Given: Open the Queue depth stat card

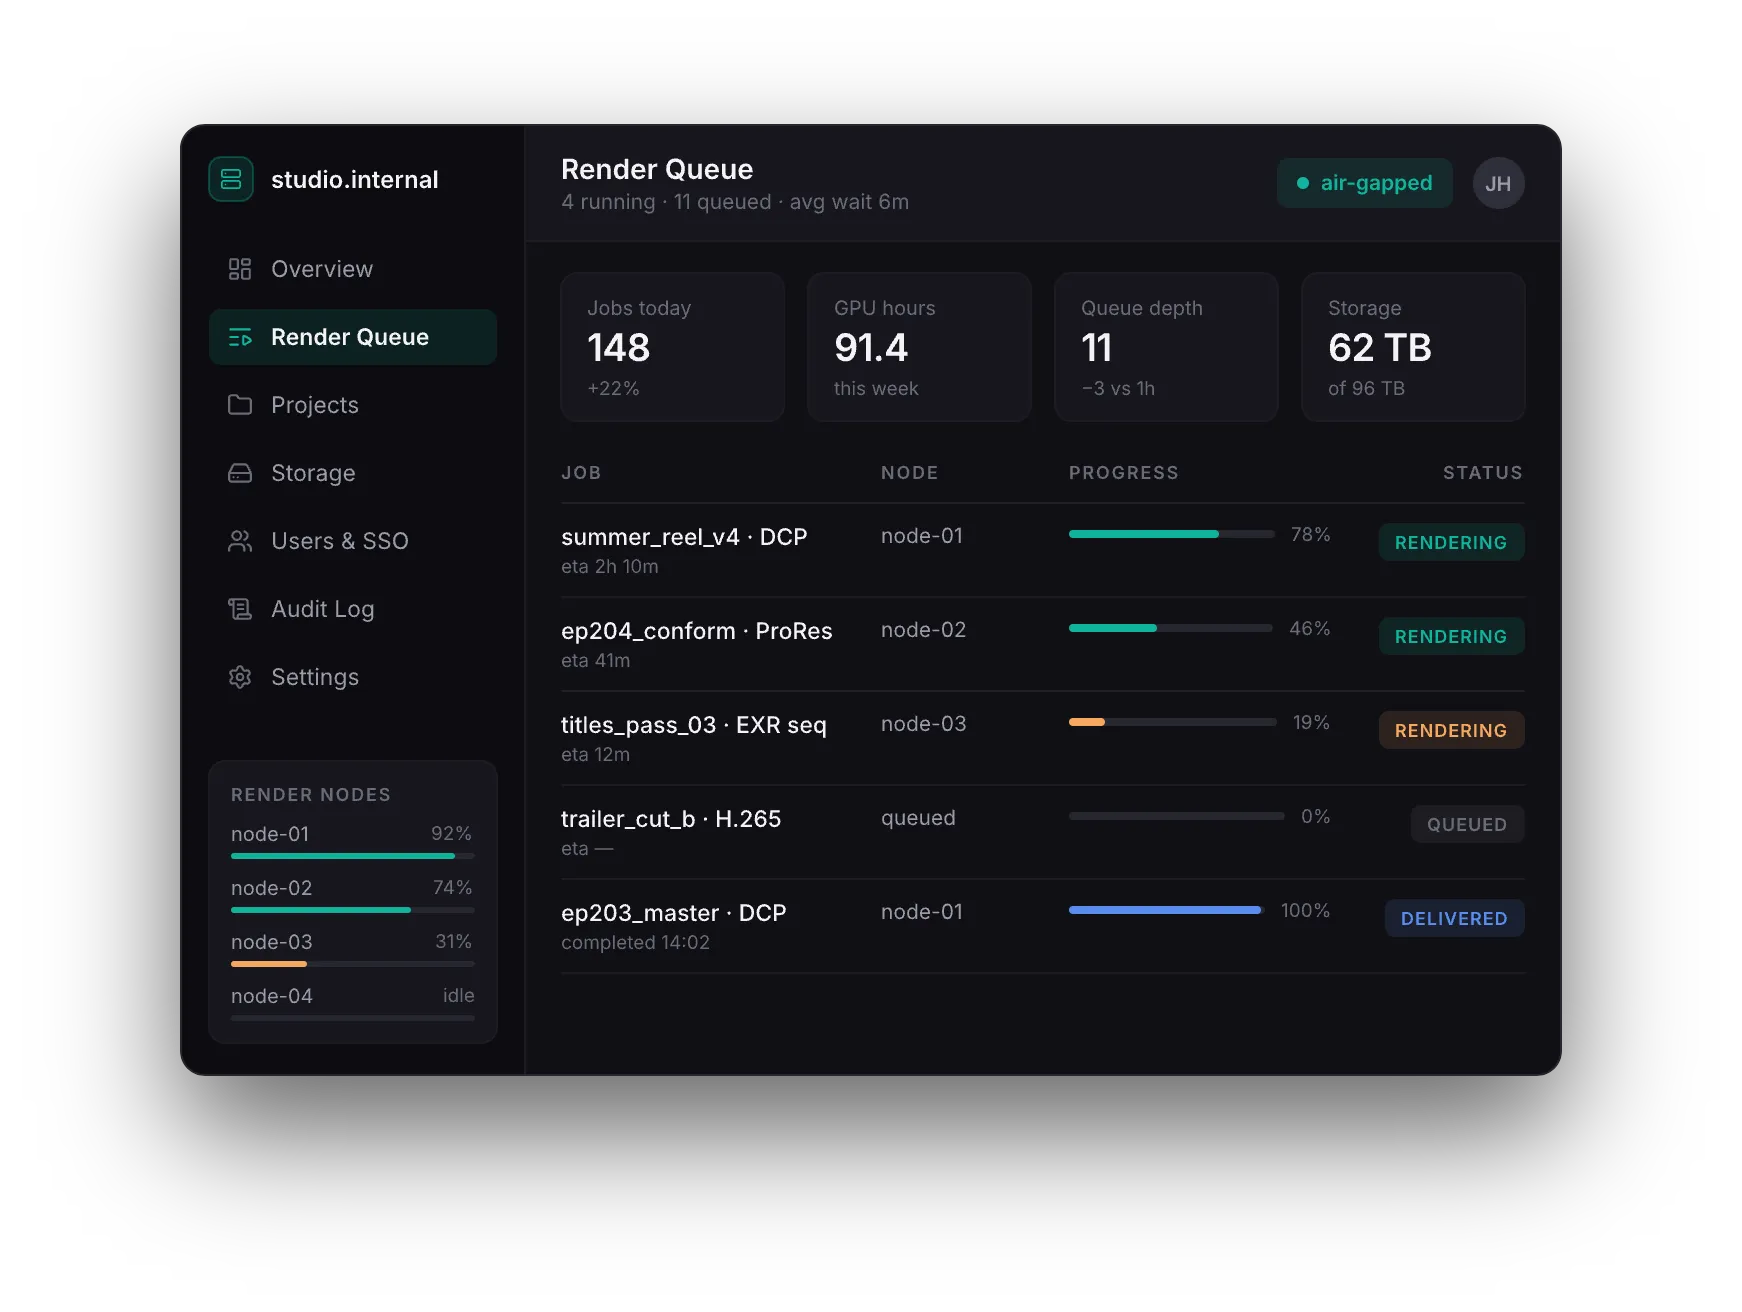Looking at the screenshot, I should [x=1166, y=347].
